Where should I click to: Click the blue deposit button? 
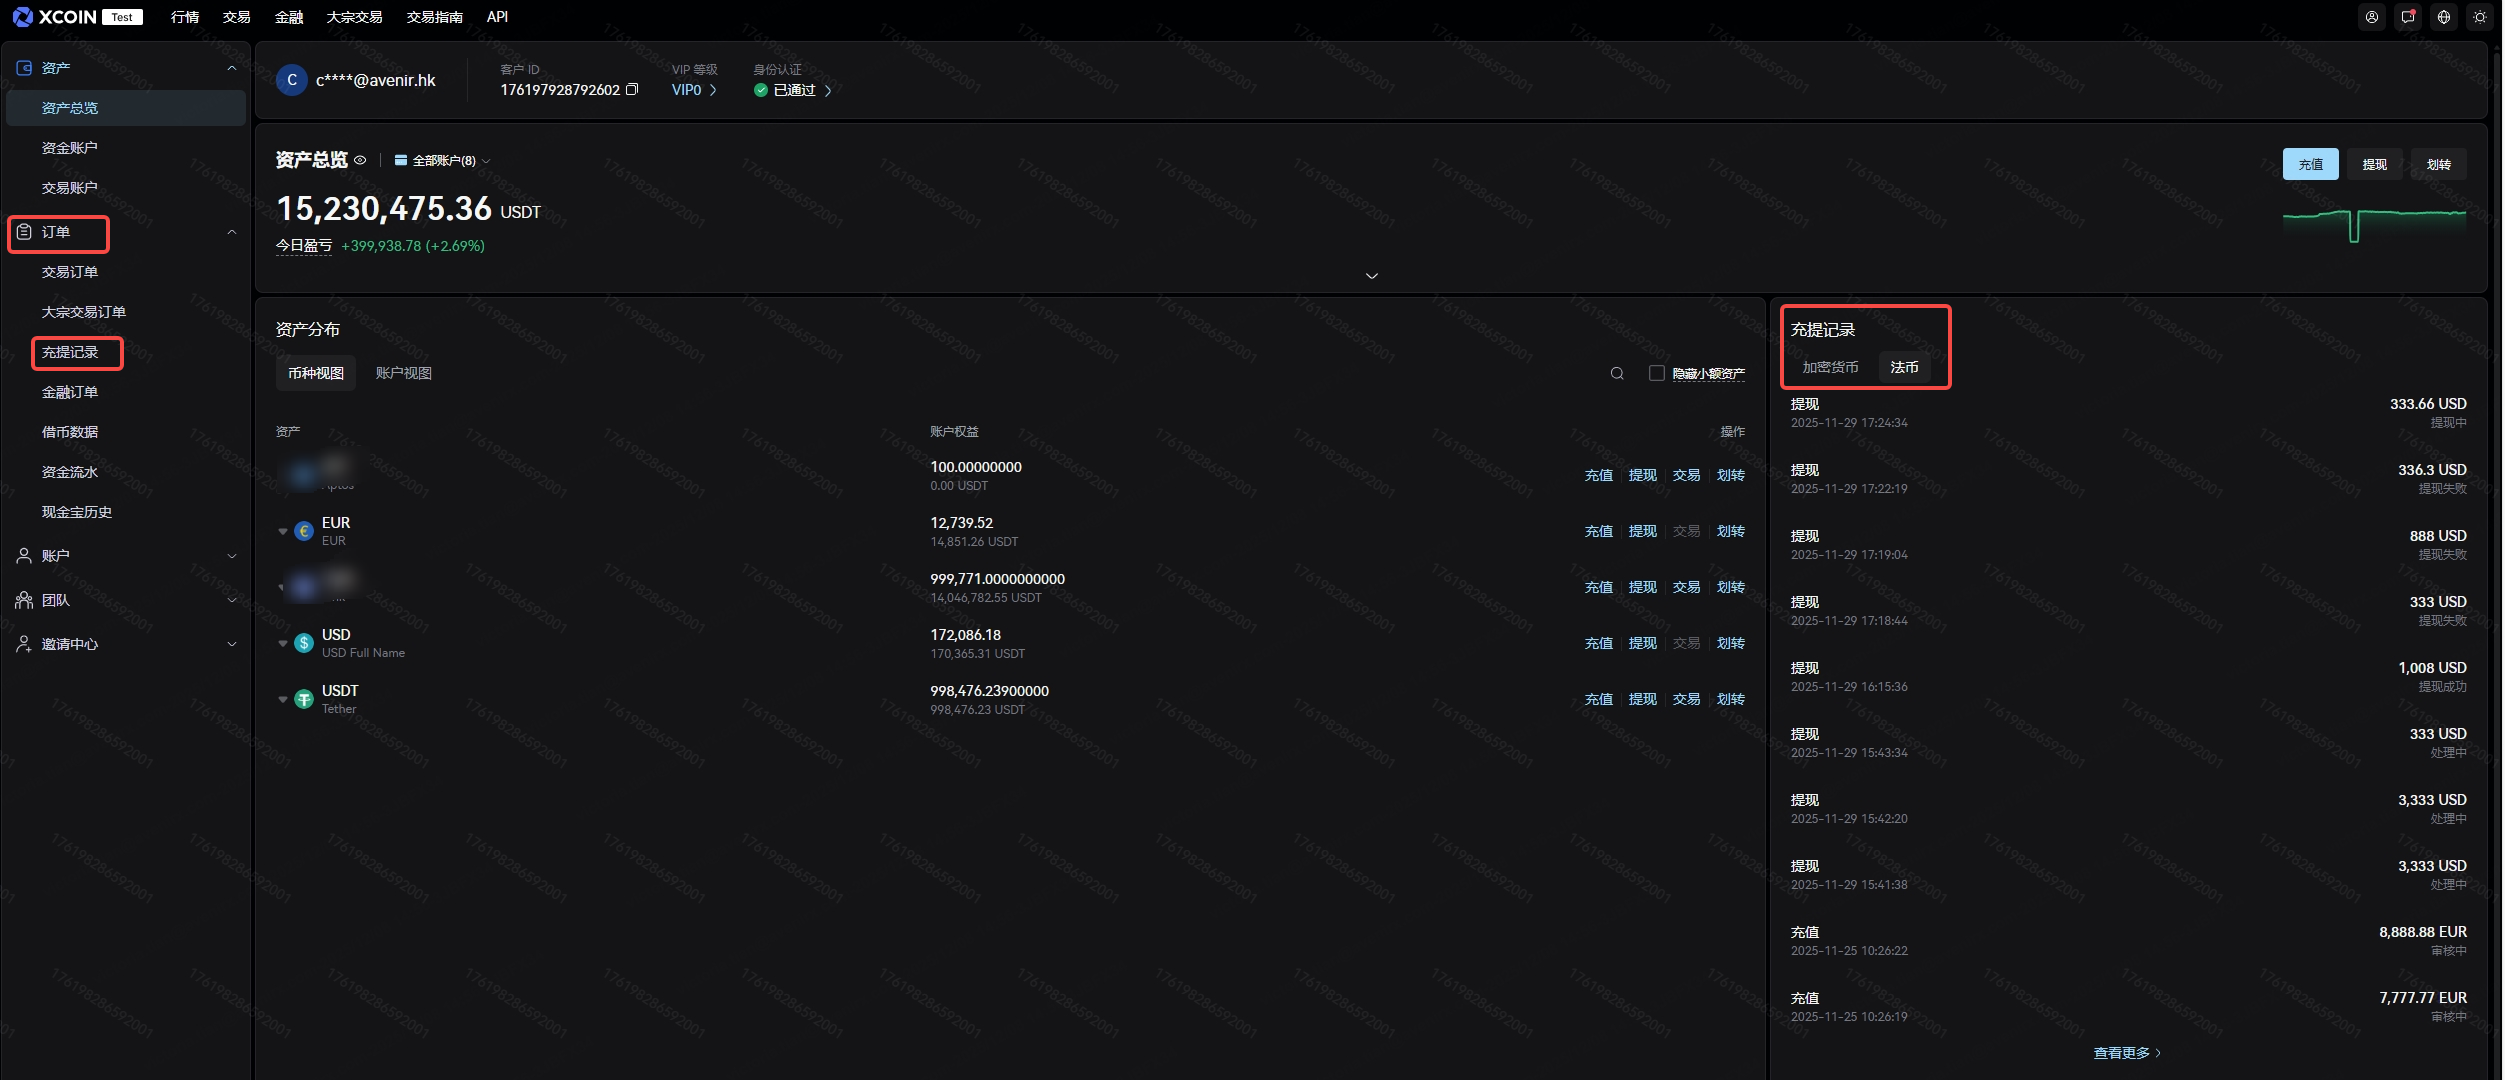point(2310,164)
